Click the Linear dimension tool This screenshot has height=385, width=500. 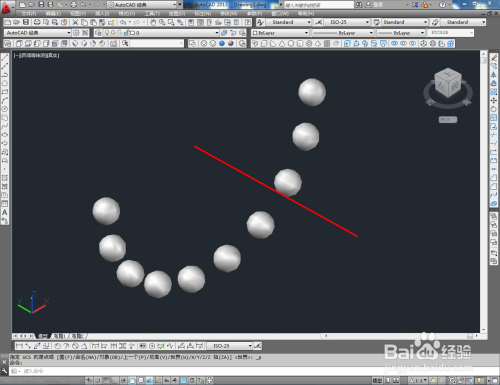19,346
